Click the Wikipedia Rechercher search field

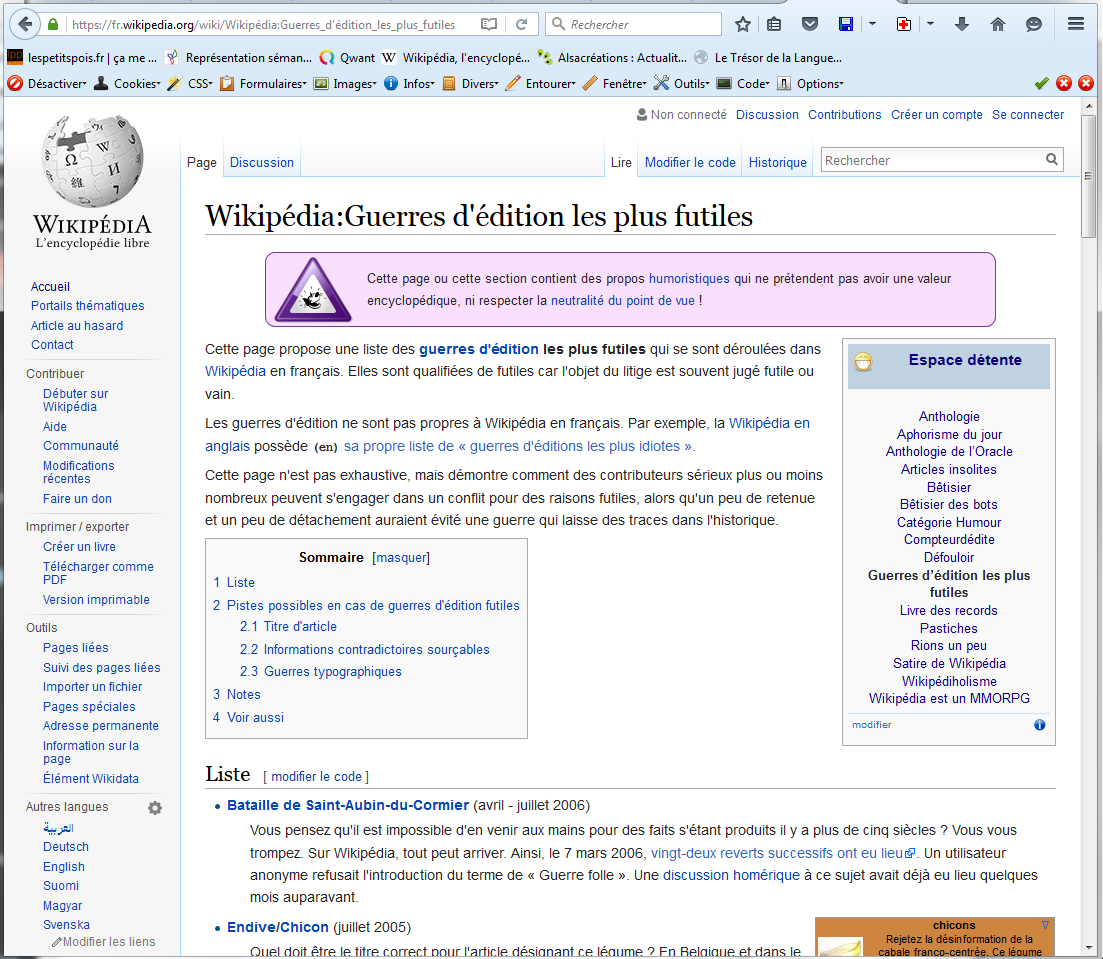click(930, 160)
